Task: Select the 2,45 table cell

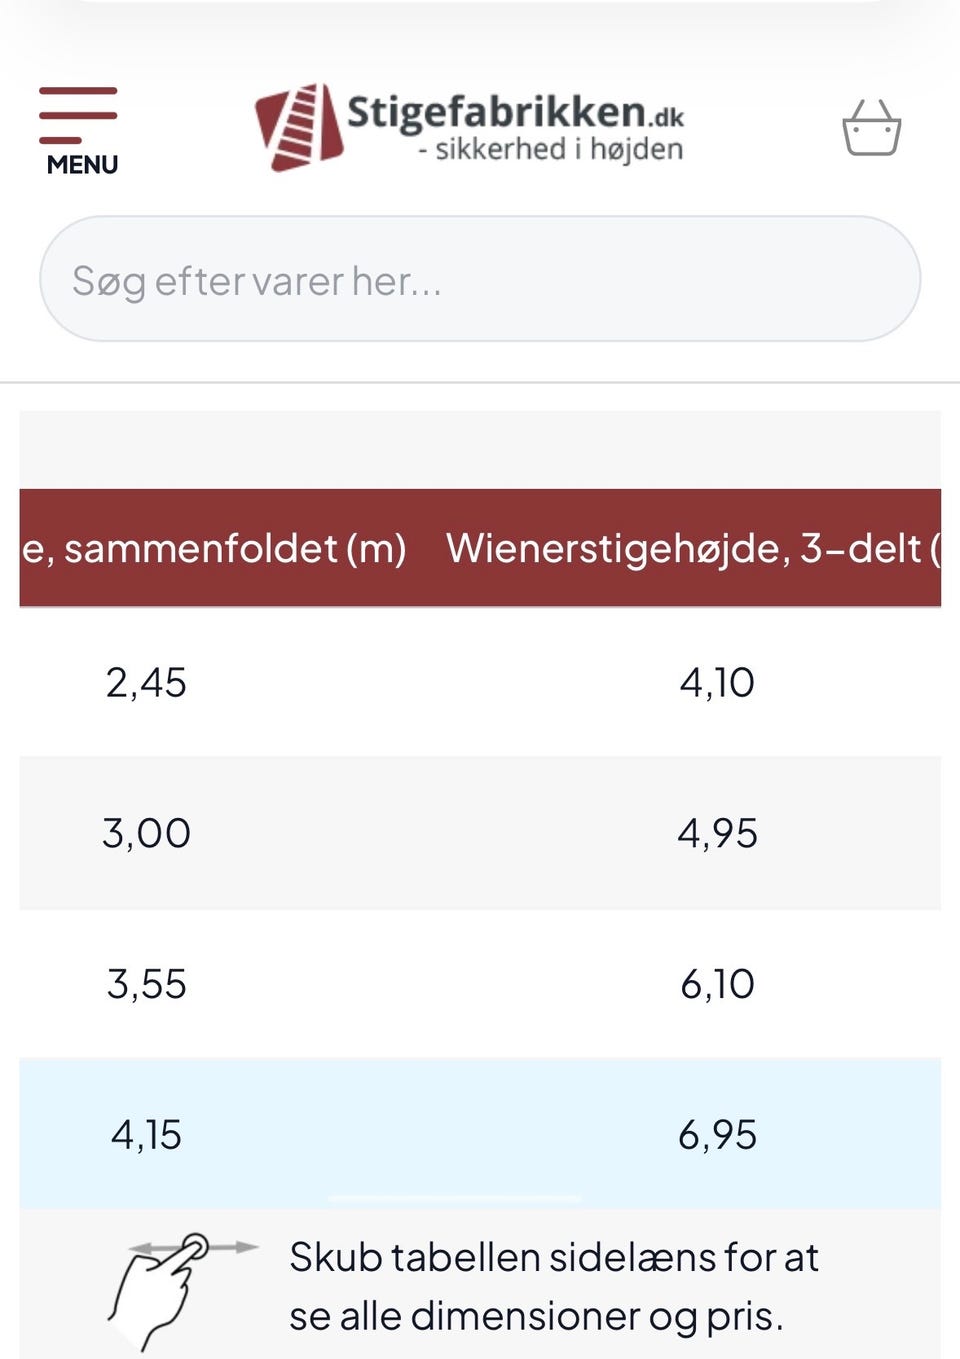Action: (146, 683)
